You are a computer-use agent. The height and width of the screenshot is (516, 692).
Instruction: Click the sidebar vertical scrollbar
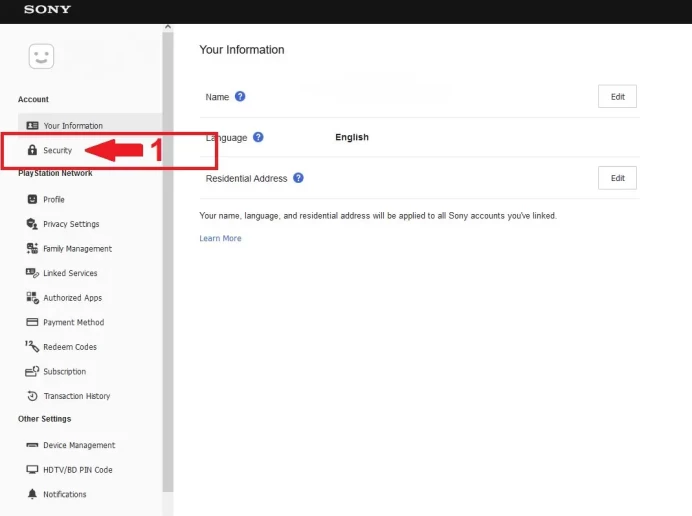168,261
